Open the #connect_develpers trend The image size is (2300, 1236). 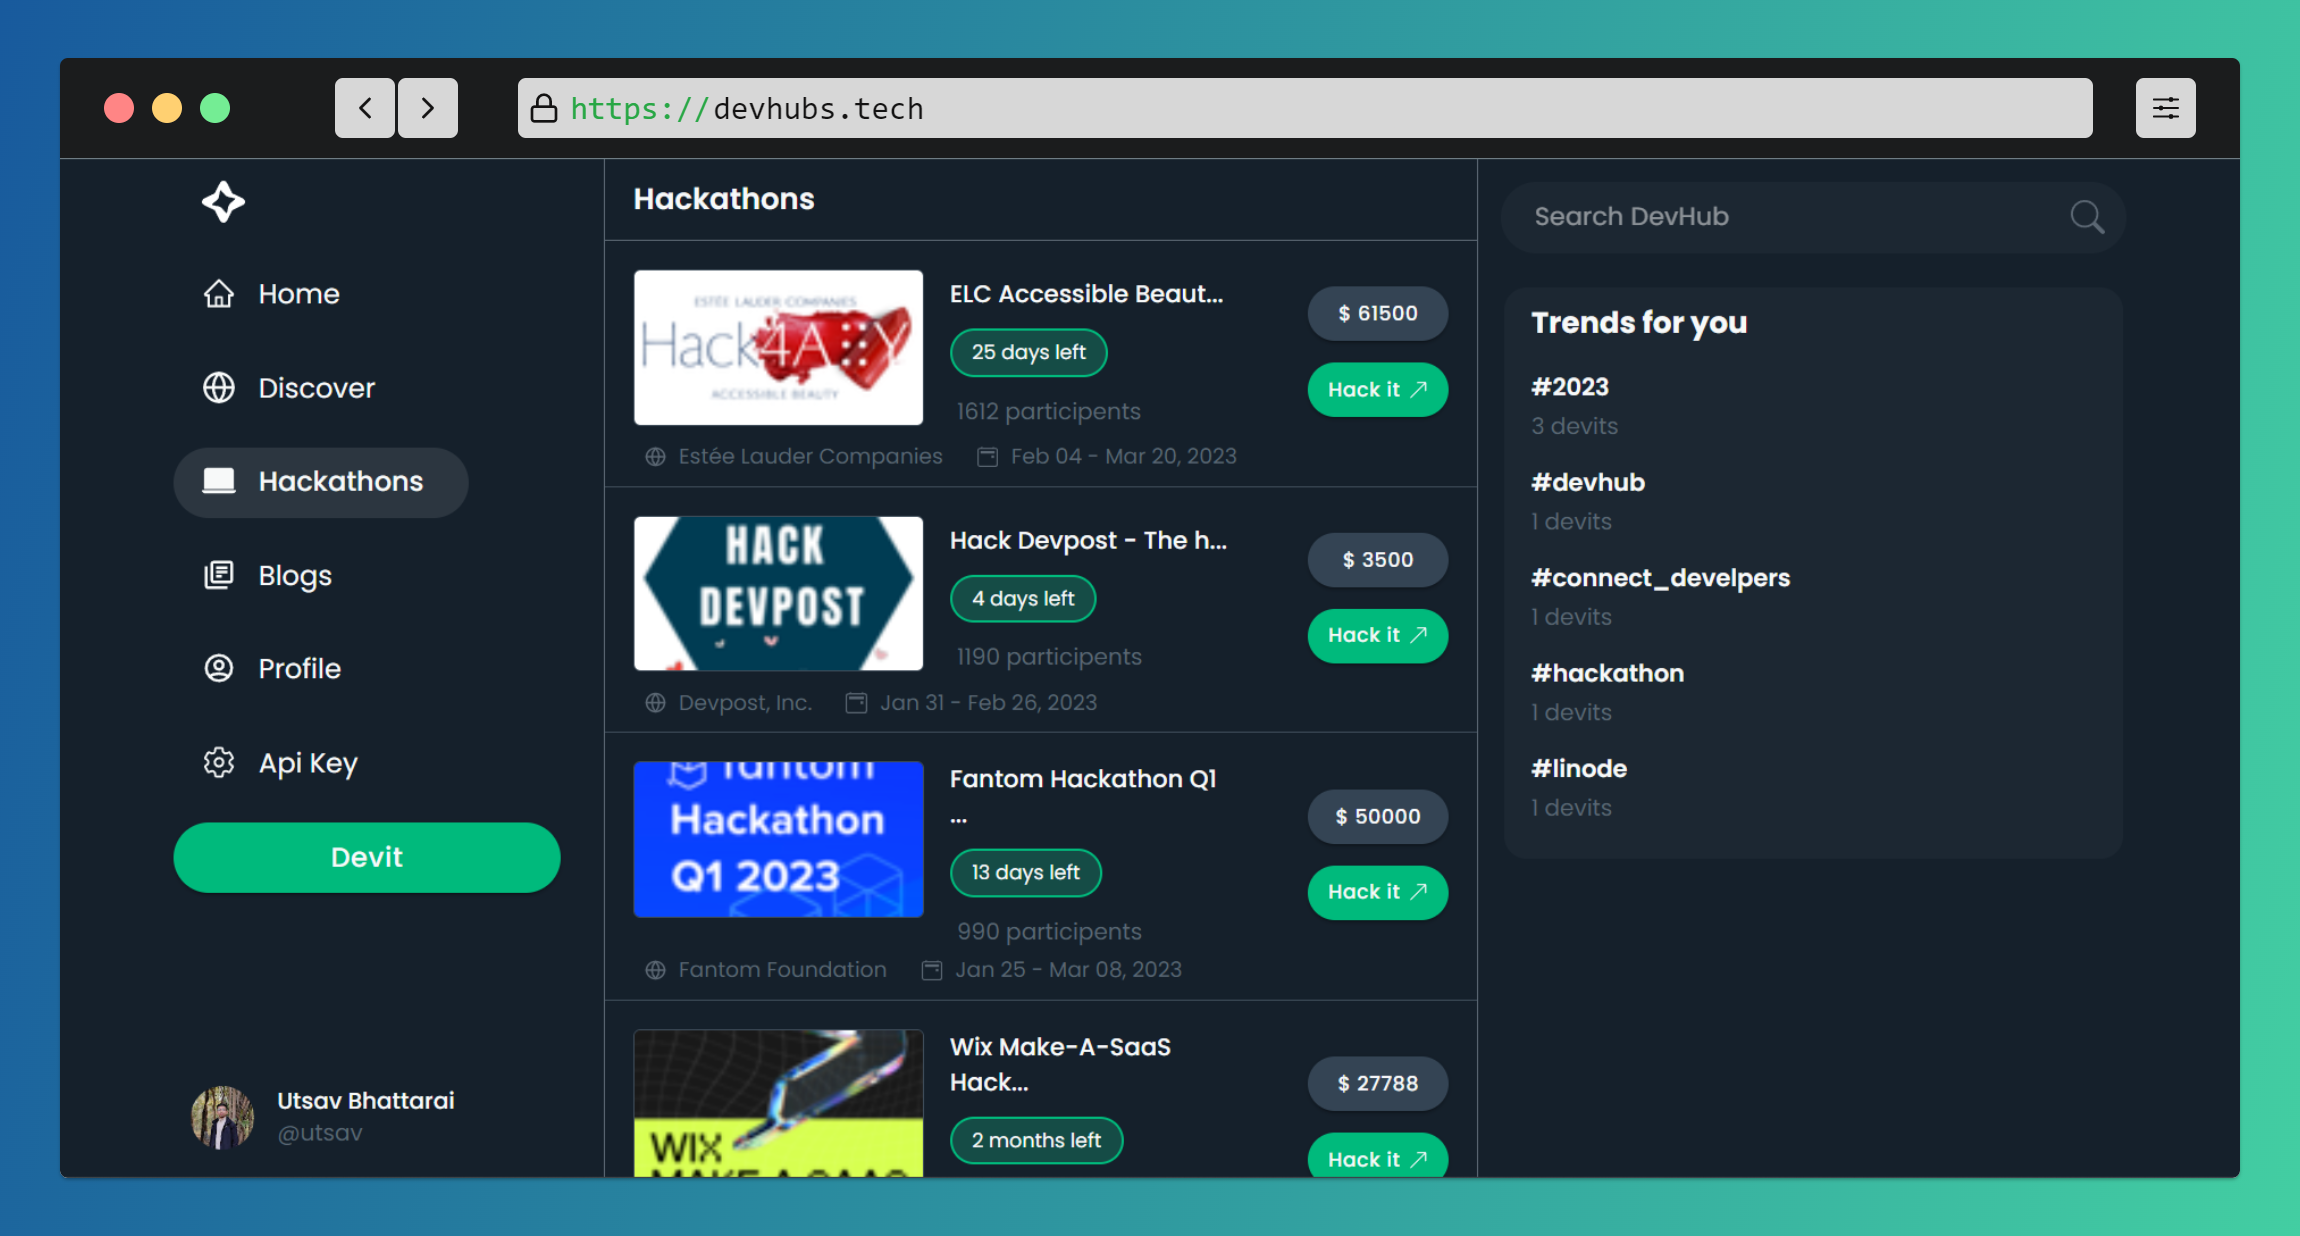tap(1660, 578)
